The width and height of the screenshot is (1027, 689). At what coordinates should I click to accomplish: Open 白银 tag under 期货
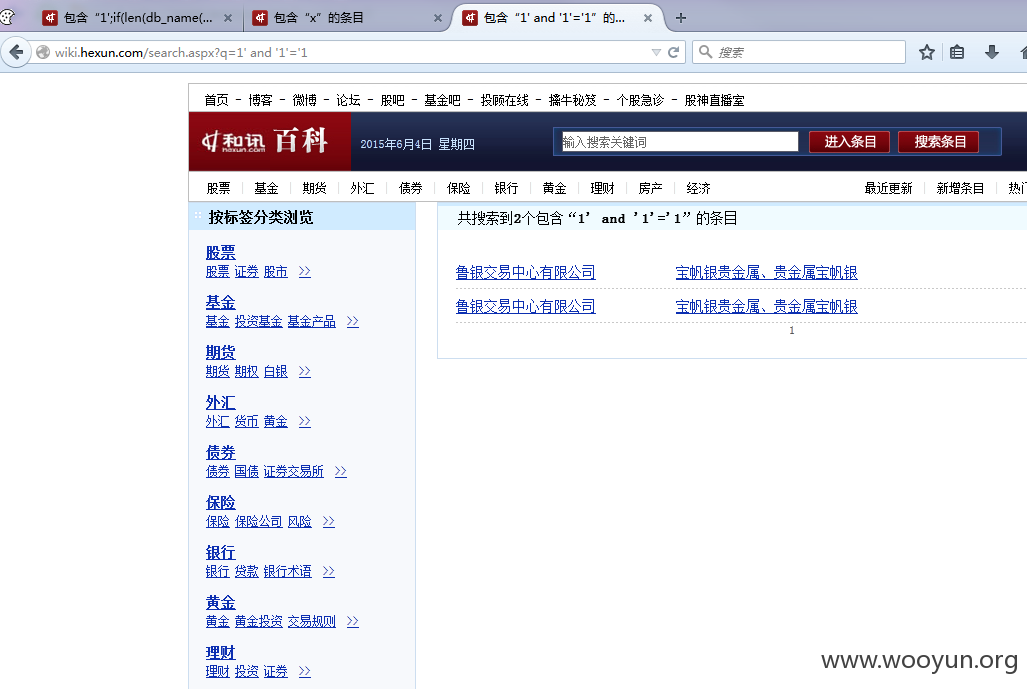pos(276,371)
